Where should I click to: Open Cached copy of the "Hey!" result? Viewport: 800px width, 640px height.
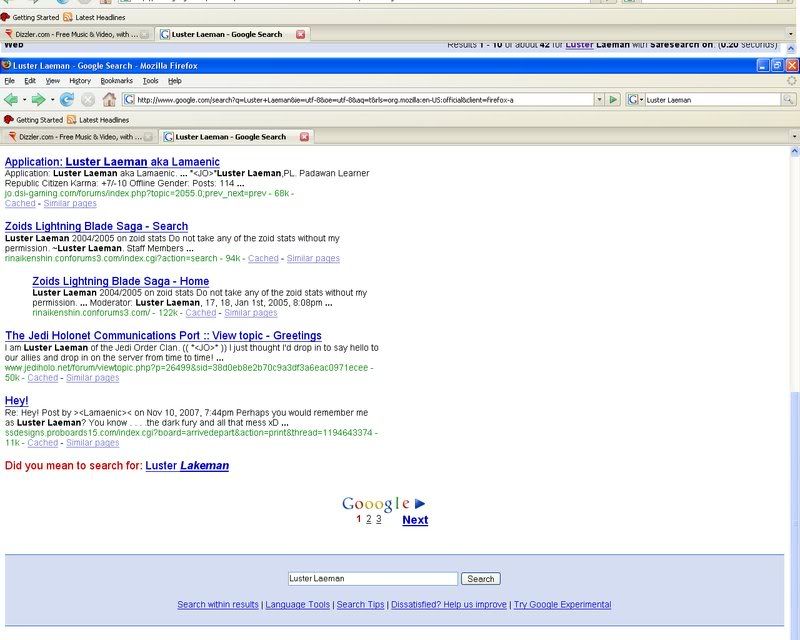(43, 443)
